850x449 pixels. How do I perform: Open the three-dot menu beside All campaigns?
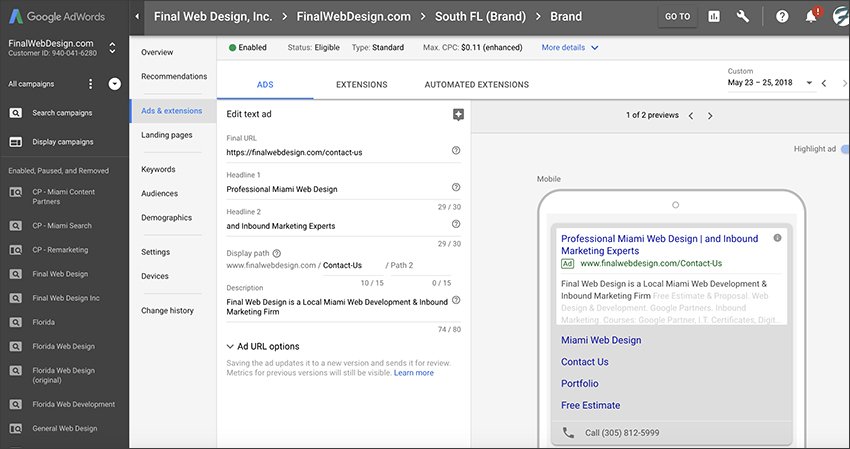coord(91,84)
